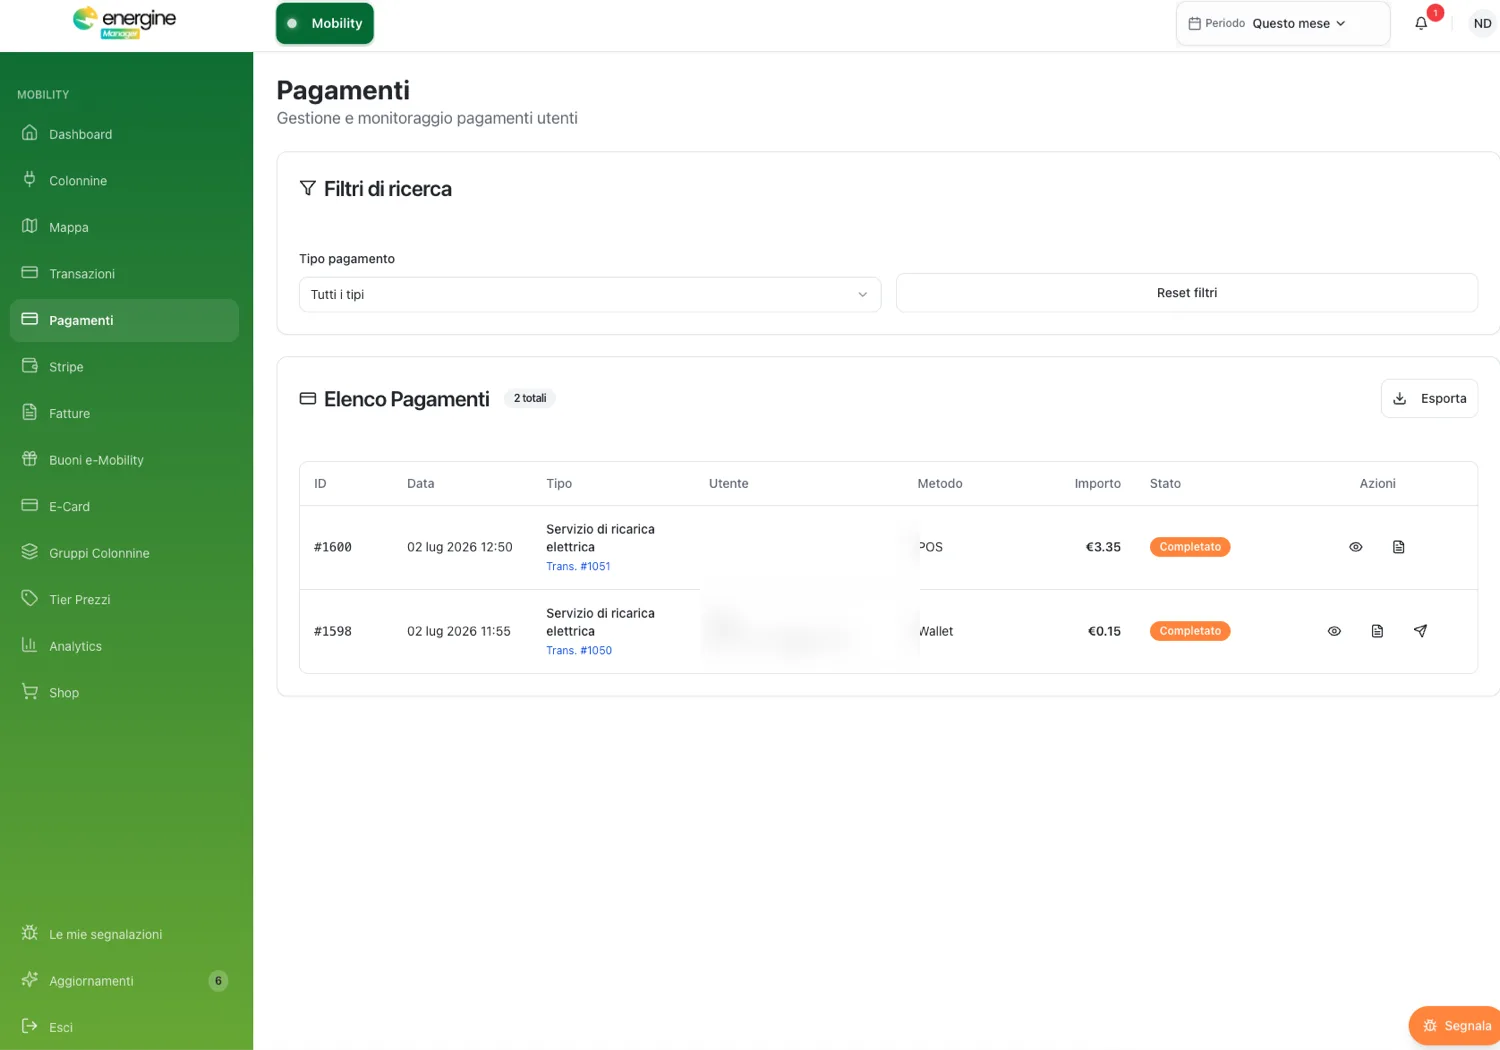Open transaction link Trans. #1051
1500x1050 pixels.
pos(578,566)
